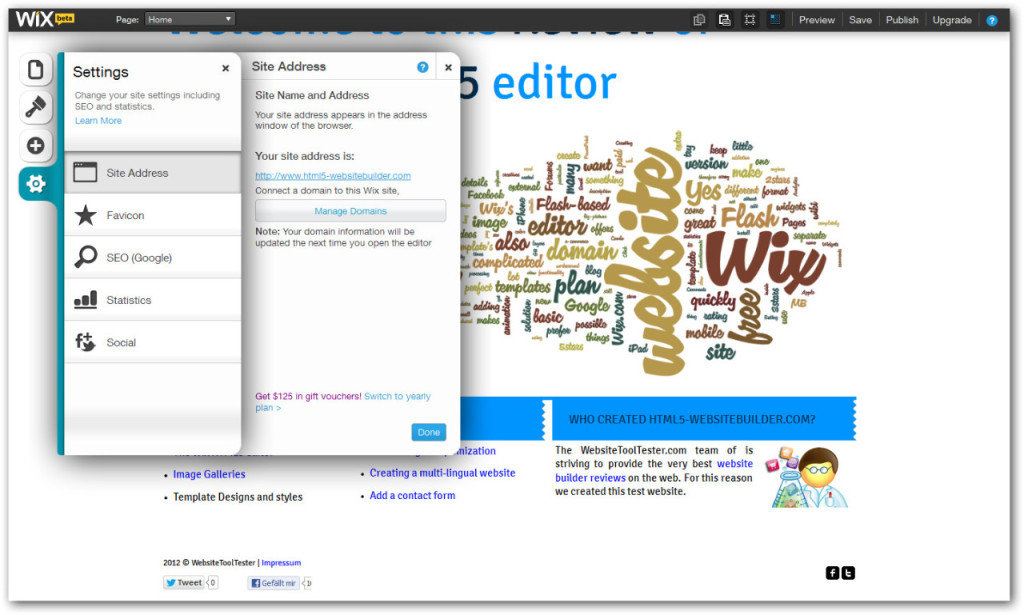Click the Add element plus icon
This screenshot has height=615, width=1024.
tap(36, 146)
